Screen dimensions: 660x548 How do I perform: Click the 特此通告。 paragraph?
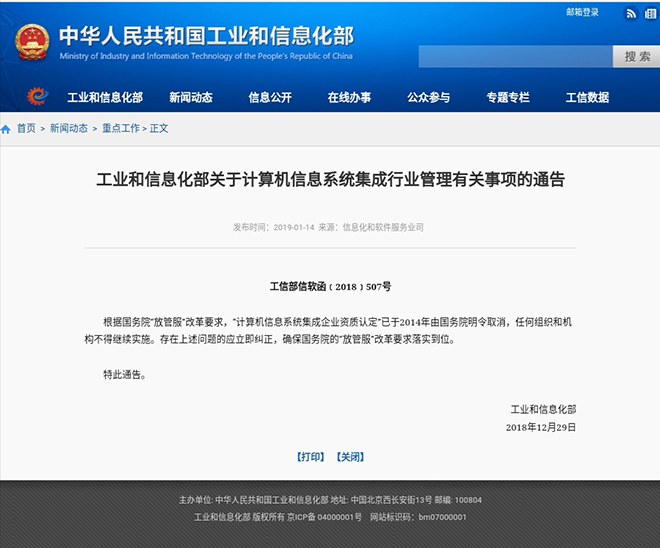[125, 375]
